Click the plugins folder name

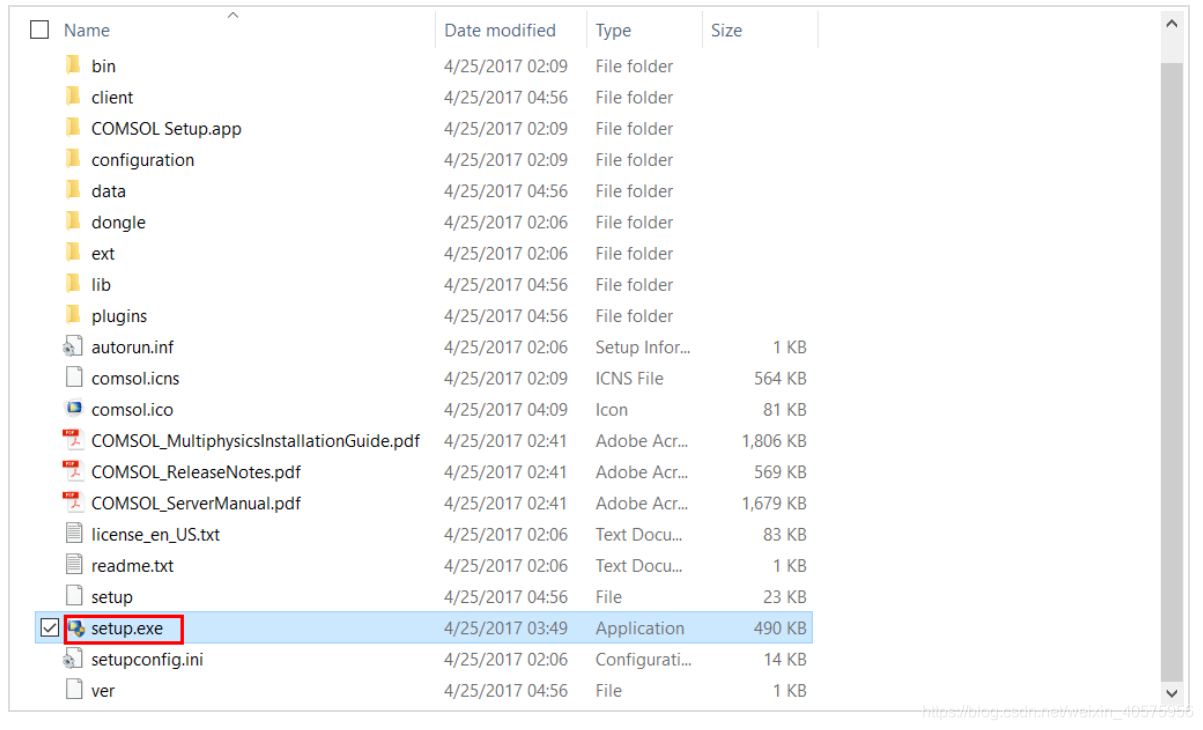119,315
